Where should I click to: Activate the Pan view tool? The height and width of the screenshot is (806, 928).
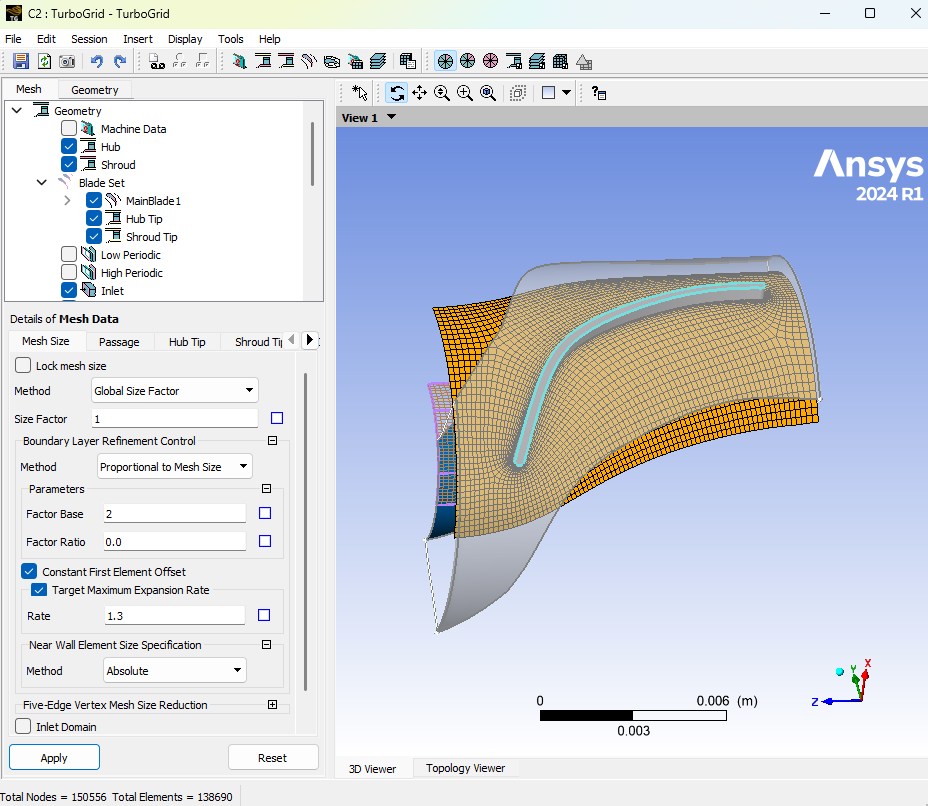point(420,93)
